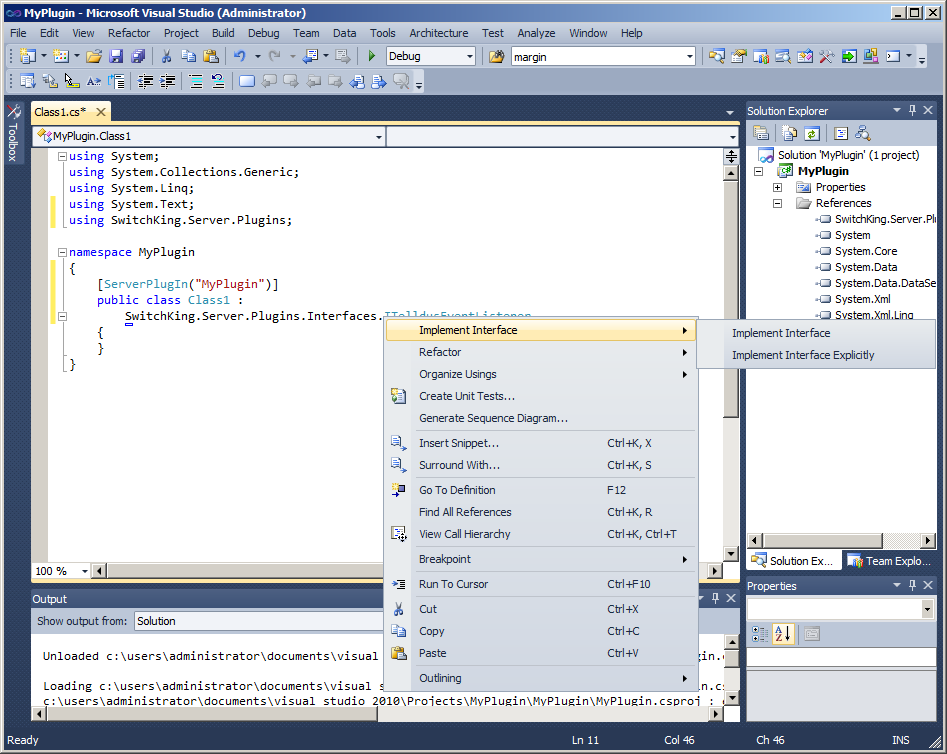Click 'Create Unit Tests...' in the context menu
Image resolution: width=947 pixels, height=754 pixels.
point(541,396)
